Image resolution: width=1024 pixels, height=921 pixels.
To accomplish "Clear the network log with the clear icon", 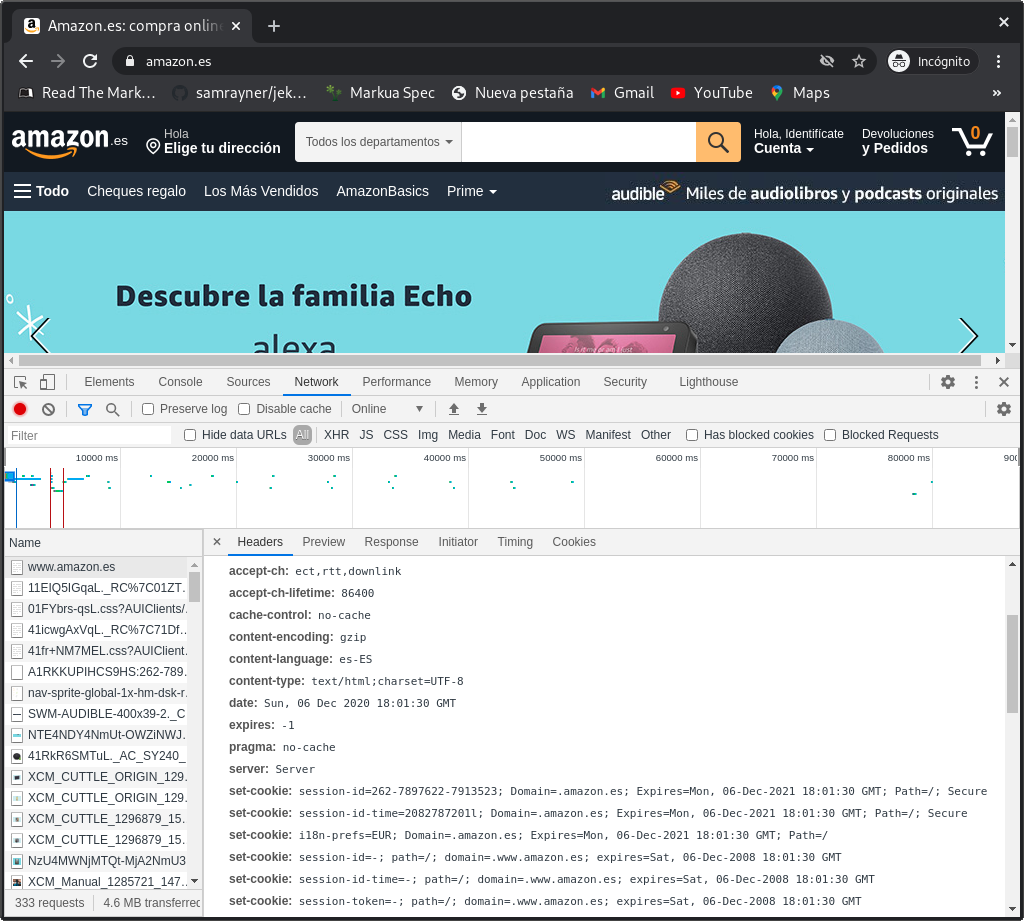I will click(46, 409).
